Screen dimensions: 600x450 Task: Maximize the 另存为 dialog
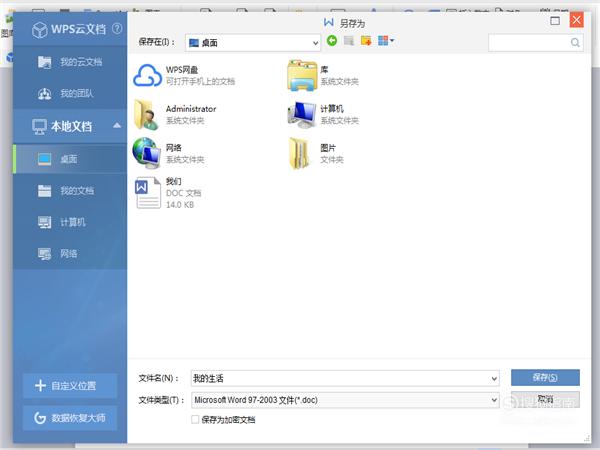[x=555, y=20]
